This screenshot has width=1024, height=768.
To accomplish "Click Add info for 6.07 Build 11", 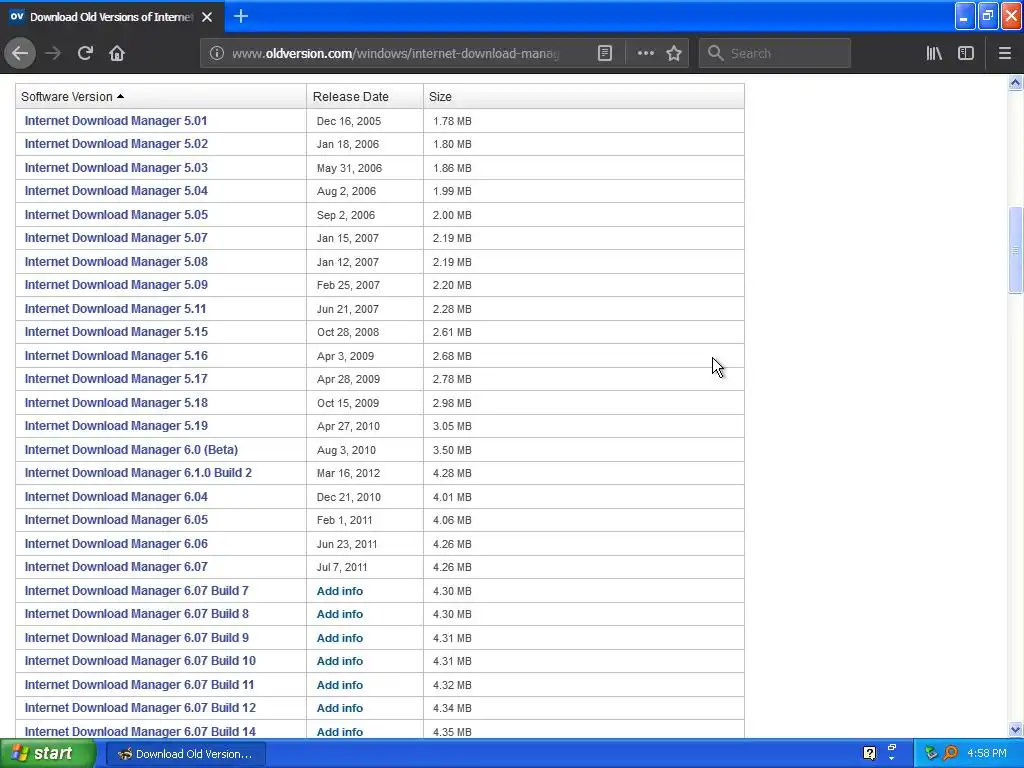I will tap(340, 685).
